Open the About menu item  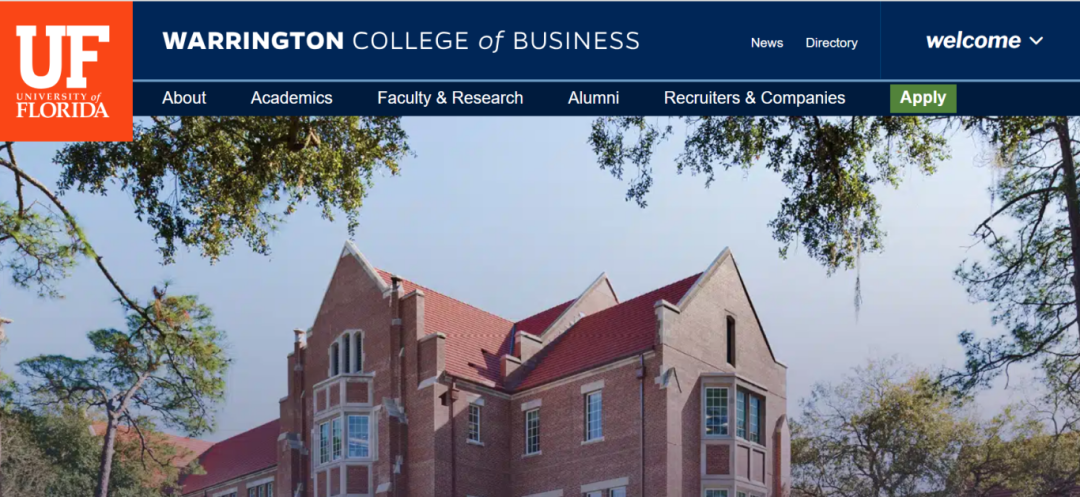tap(184, 98)
